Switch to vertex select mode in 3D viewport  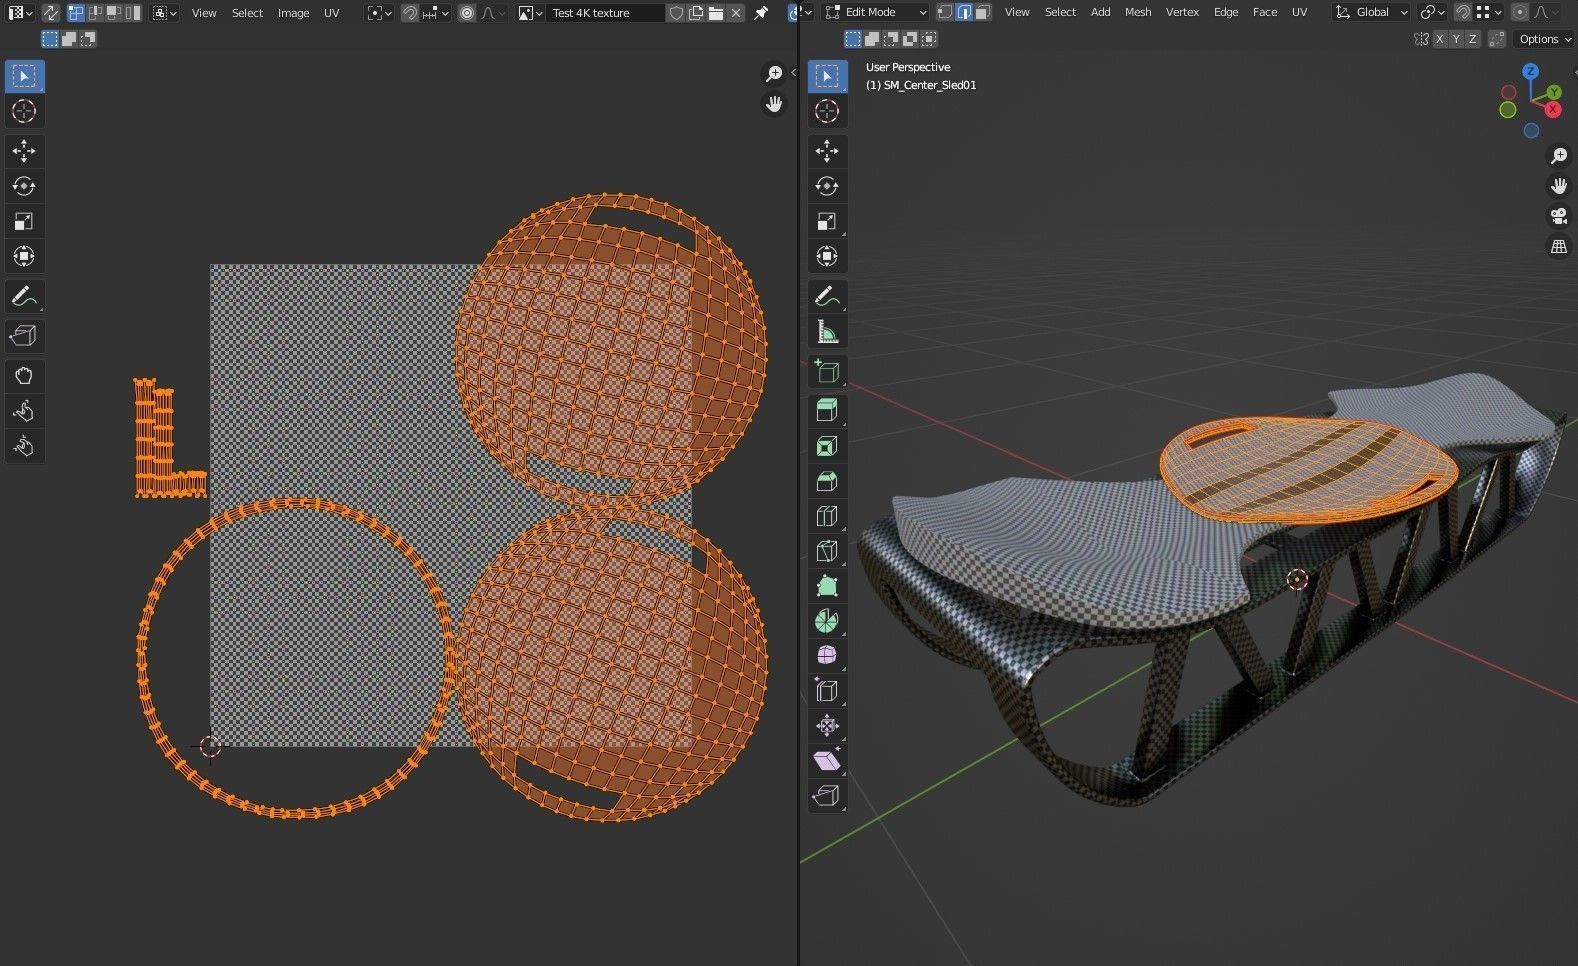[x=945, y=12]
